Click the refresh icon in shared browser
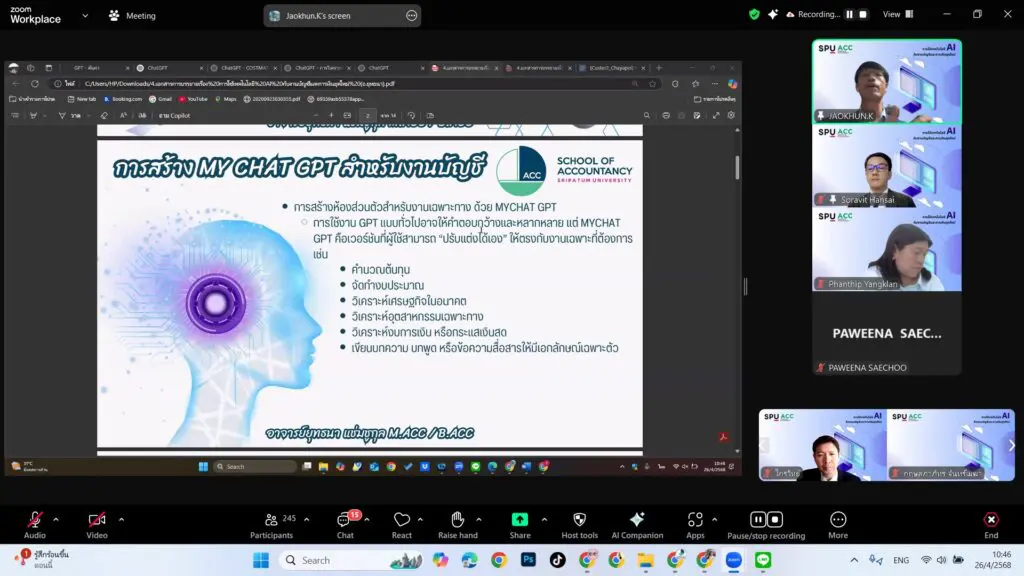Screen dimensions: 1024x576 (x=35, y=84)
